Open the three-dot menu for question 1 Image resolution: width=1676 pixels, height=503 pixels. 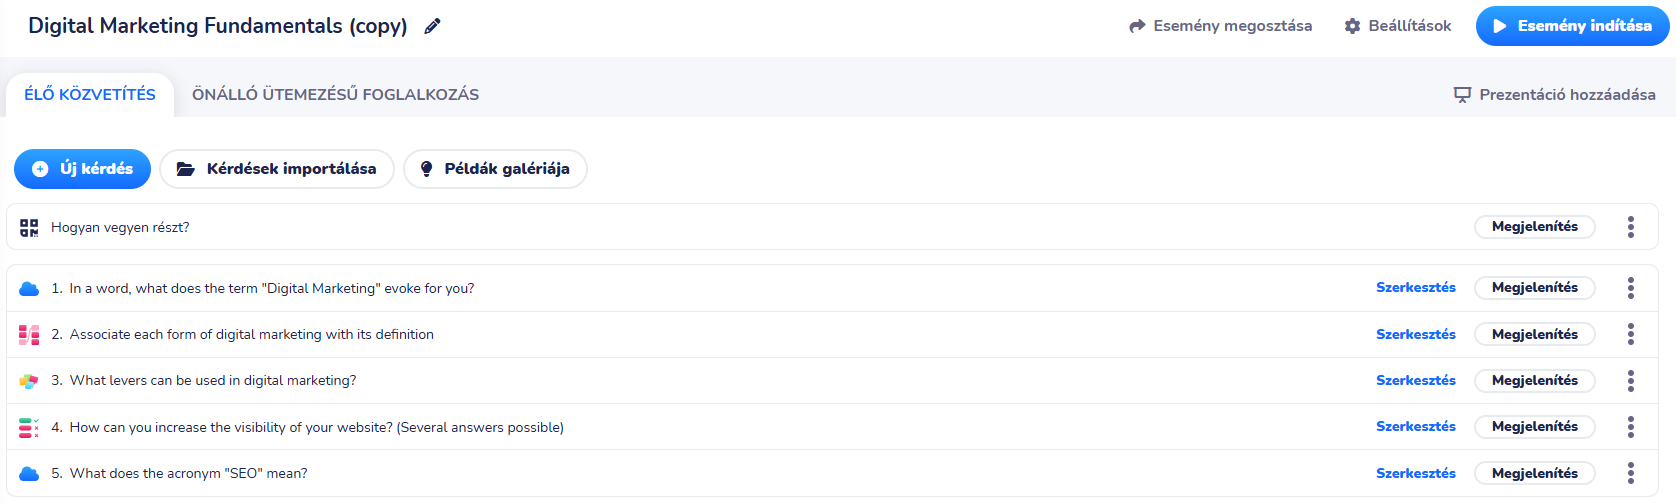1630,288
